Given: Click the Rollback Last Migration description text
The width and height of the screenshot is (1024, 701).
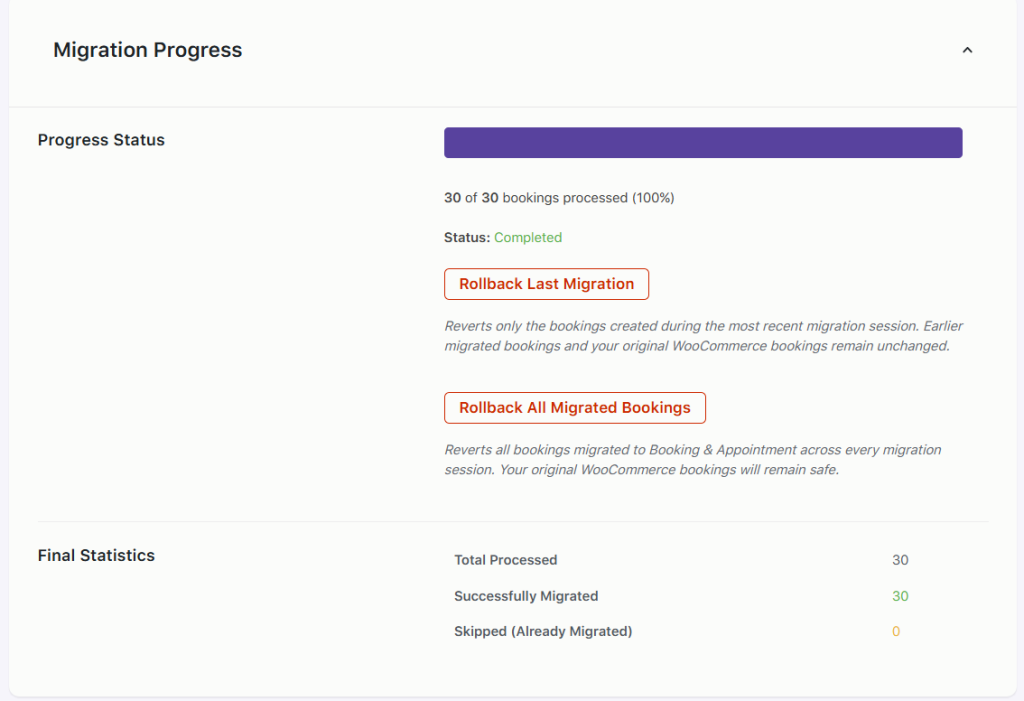Looking at the screenshot, I should (x=703, y=336).
